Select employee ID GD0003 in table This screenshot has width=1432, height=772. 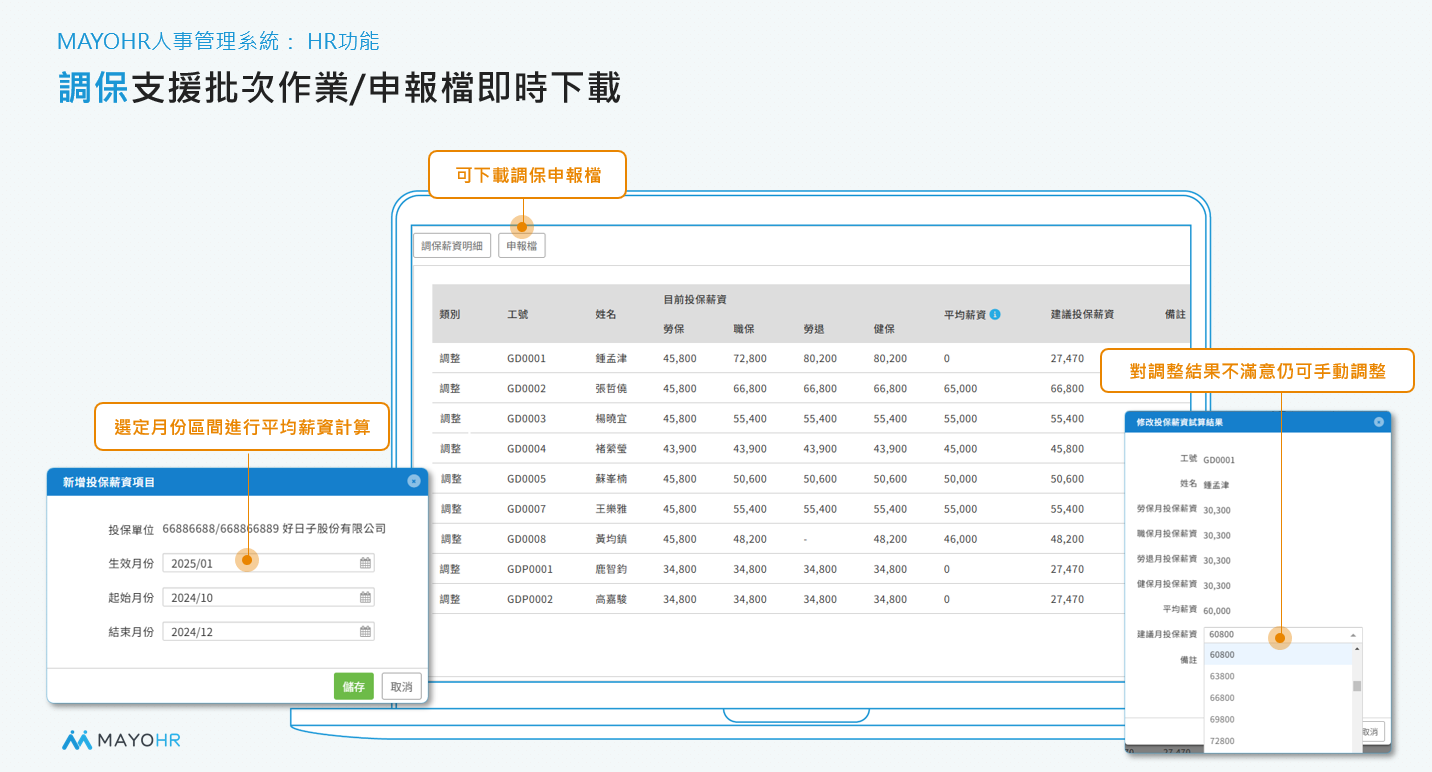pyautogui.click(x=527, y=418)
